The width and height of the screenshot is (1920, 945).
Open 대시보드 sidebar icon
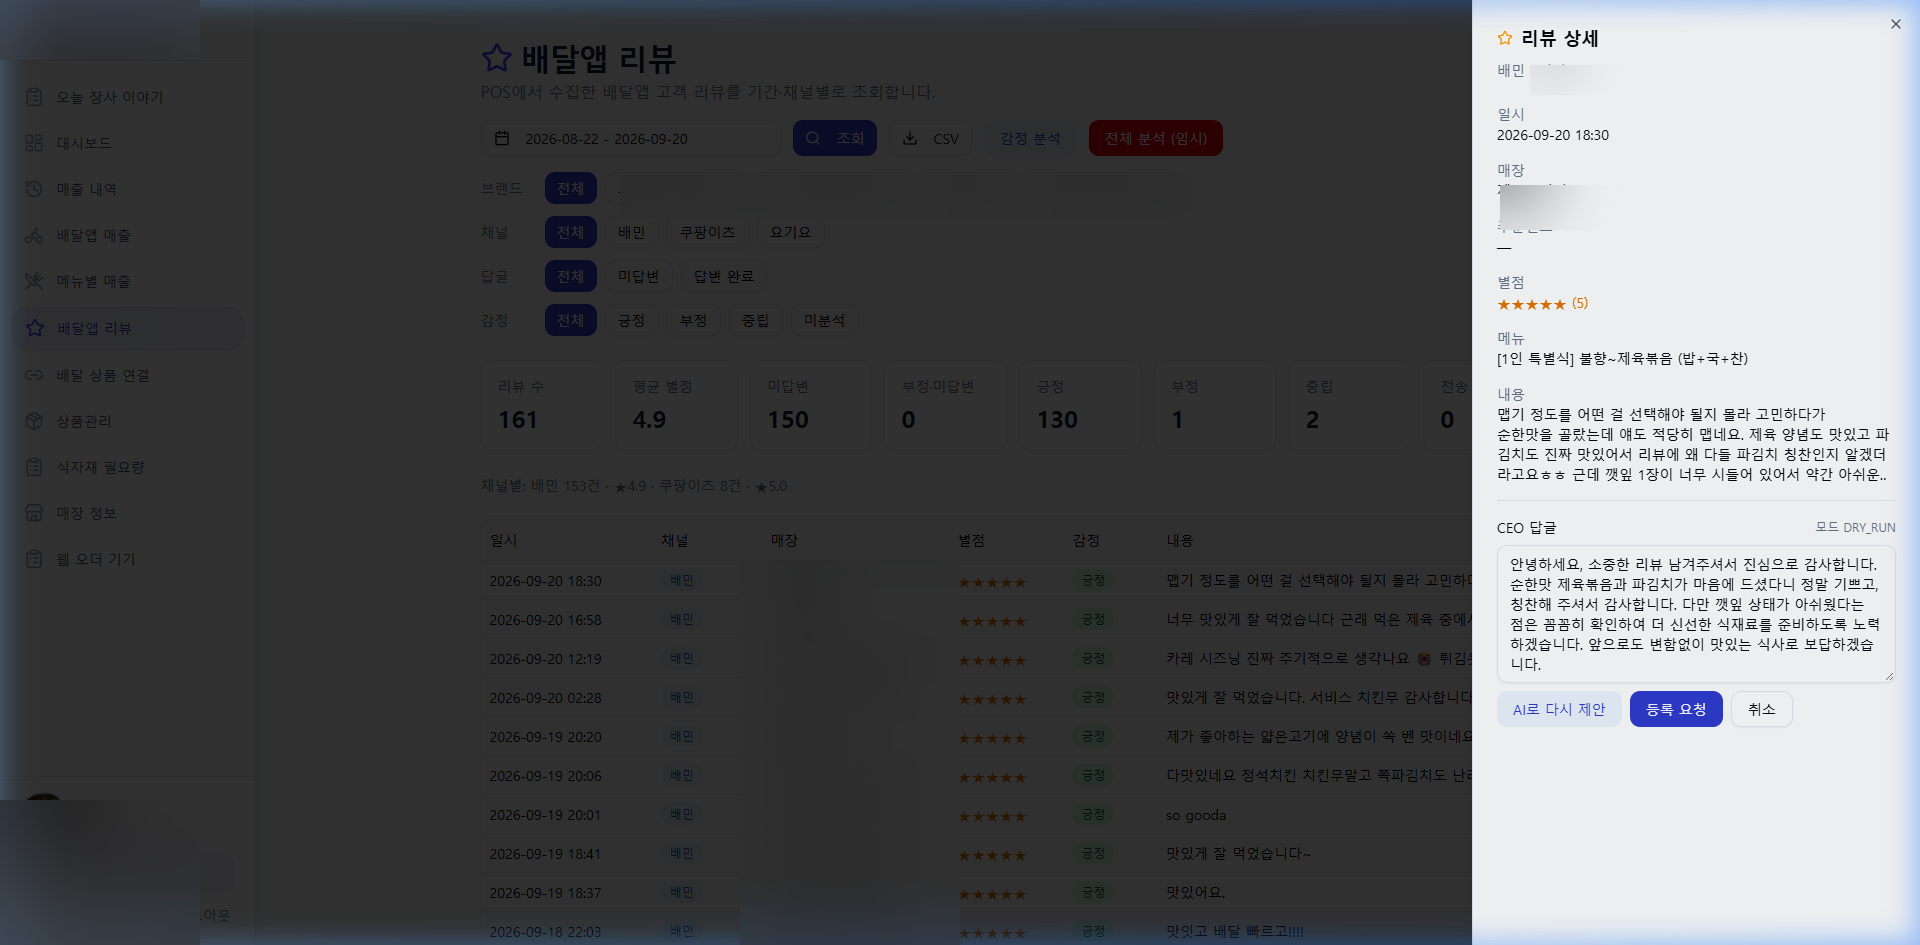click(x=34, y=143)
